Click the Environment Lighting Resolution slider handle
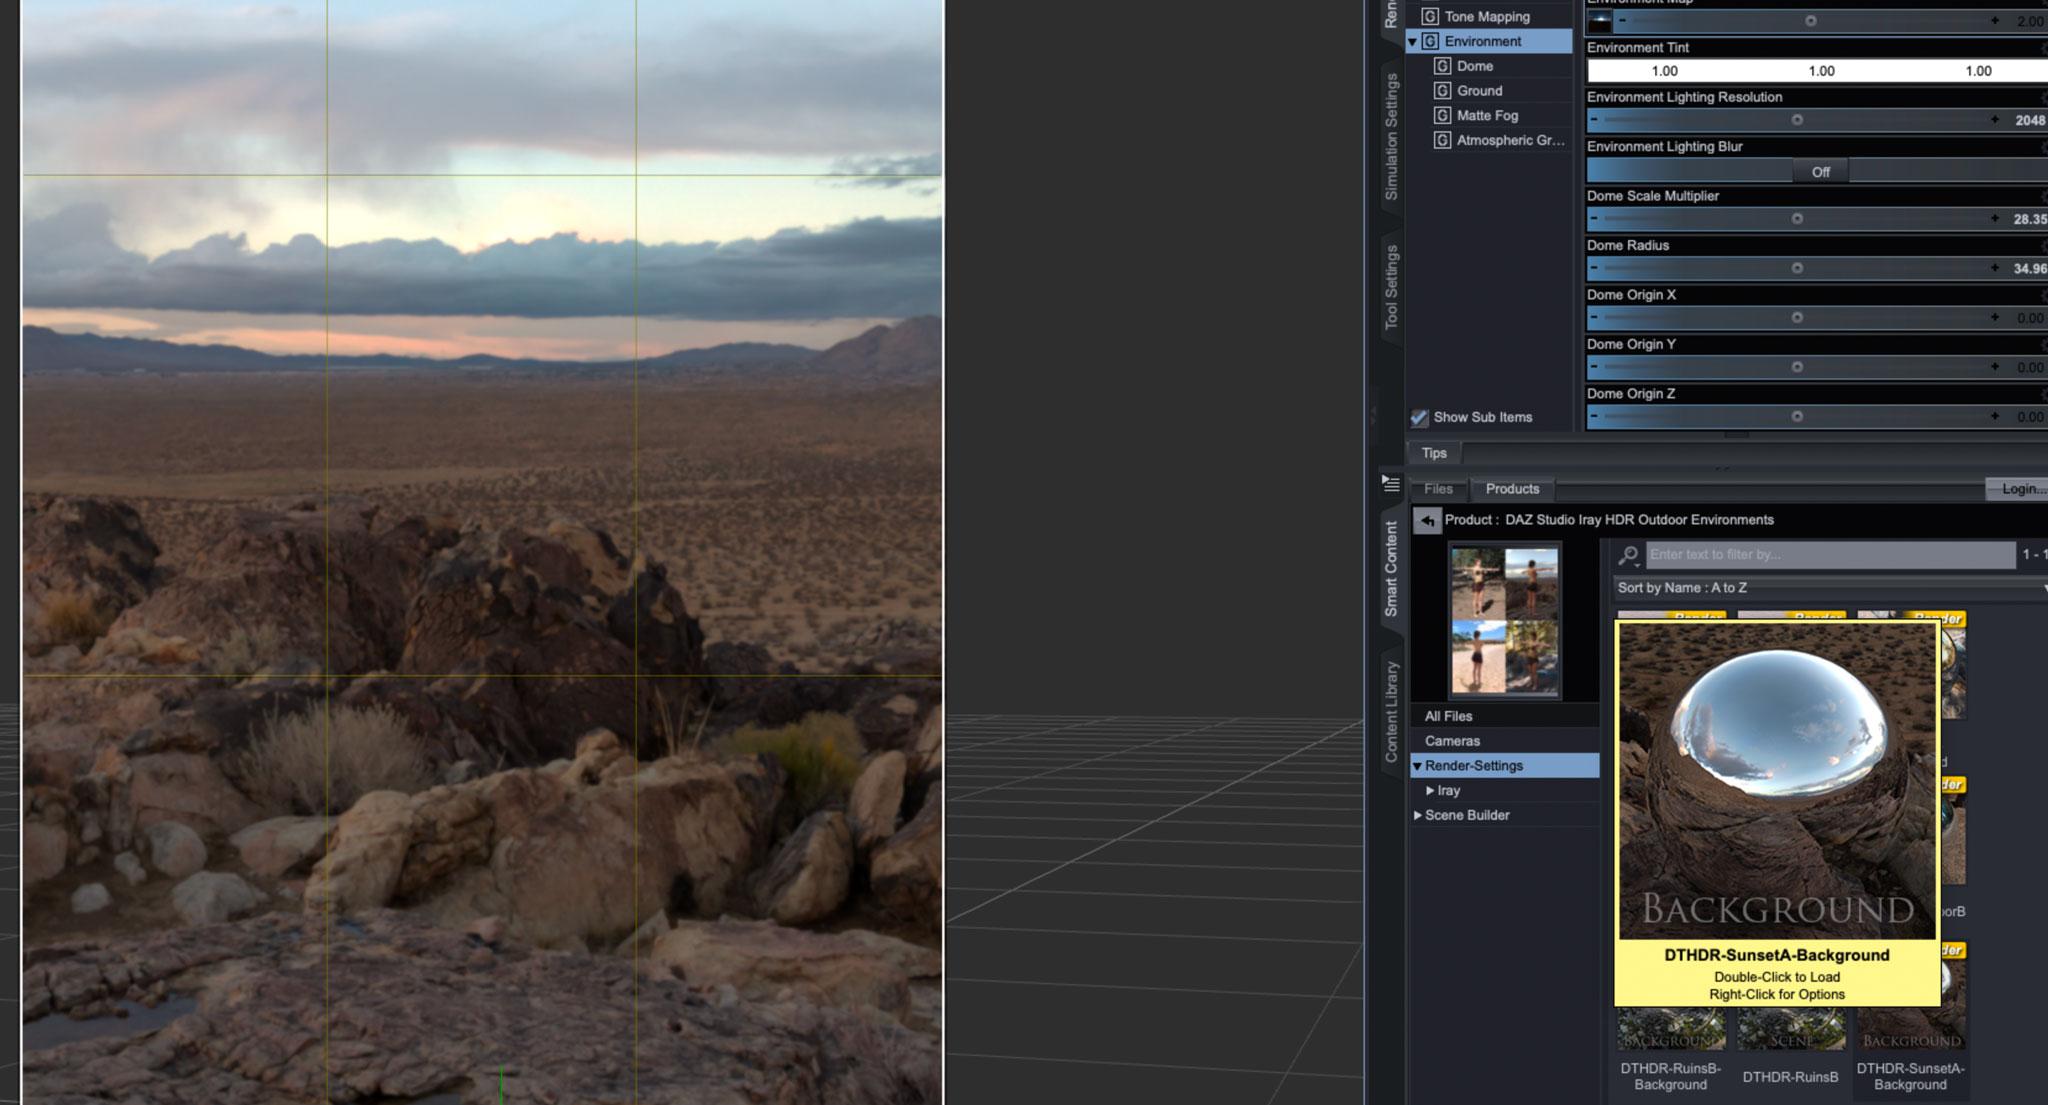This screenshot has height=1105, width=2048. pos(1797,120)
